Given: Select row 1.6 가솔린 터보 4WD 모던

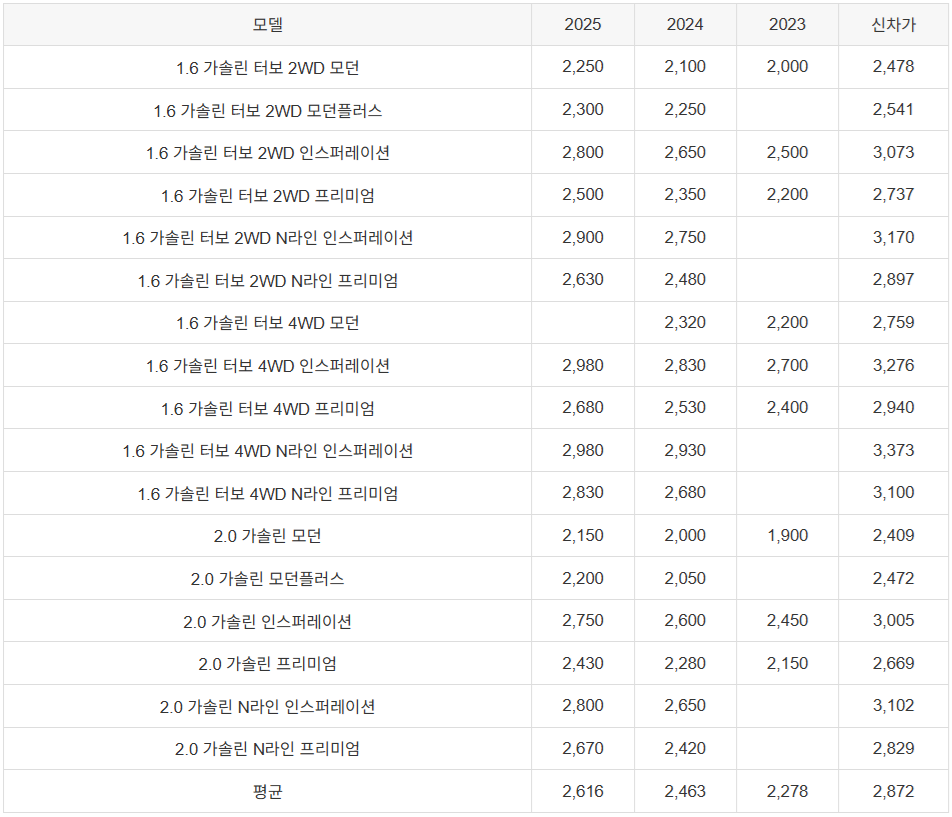Looking at the screenshot, I should (476, 322).
